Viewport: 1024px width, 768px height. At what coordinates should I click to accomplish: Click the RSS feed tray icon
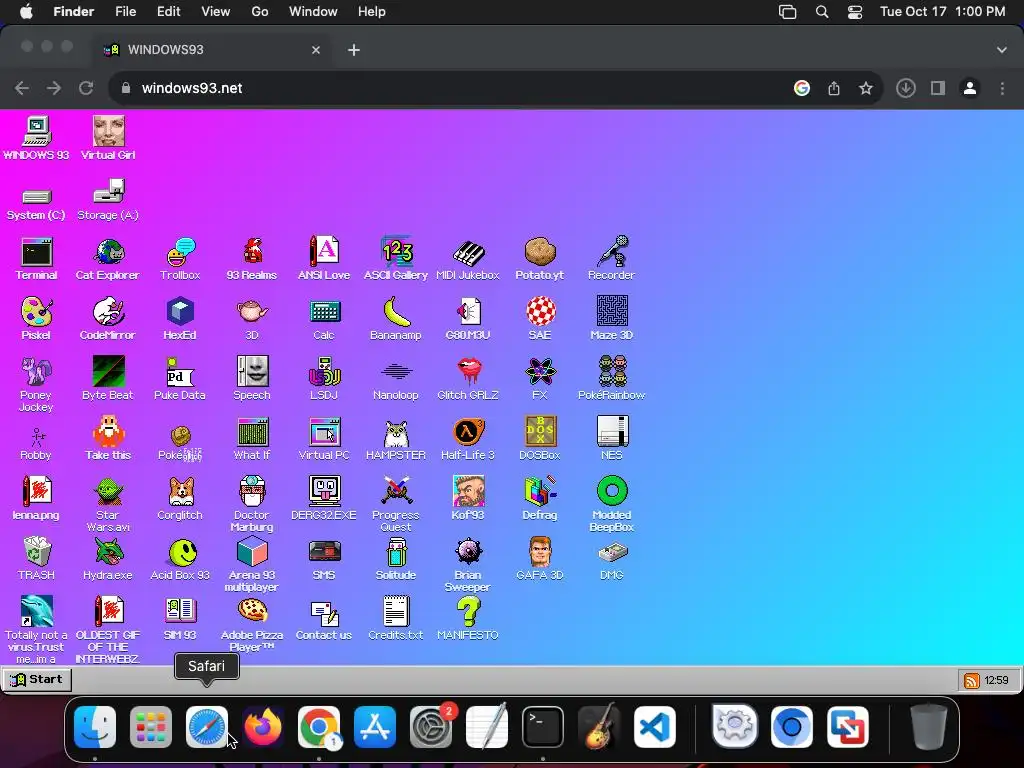971,680
